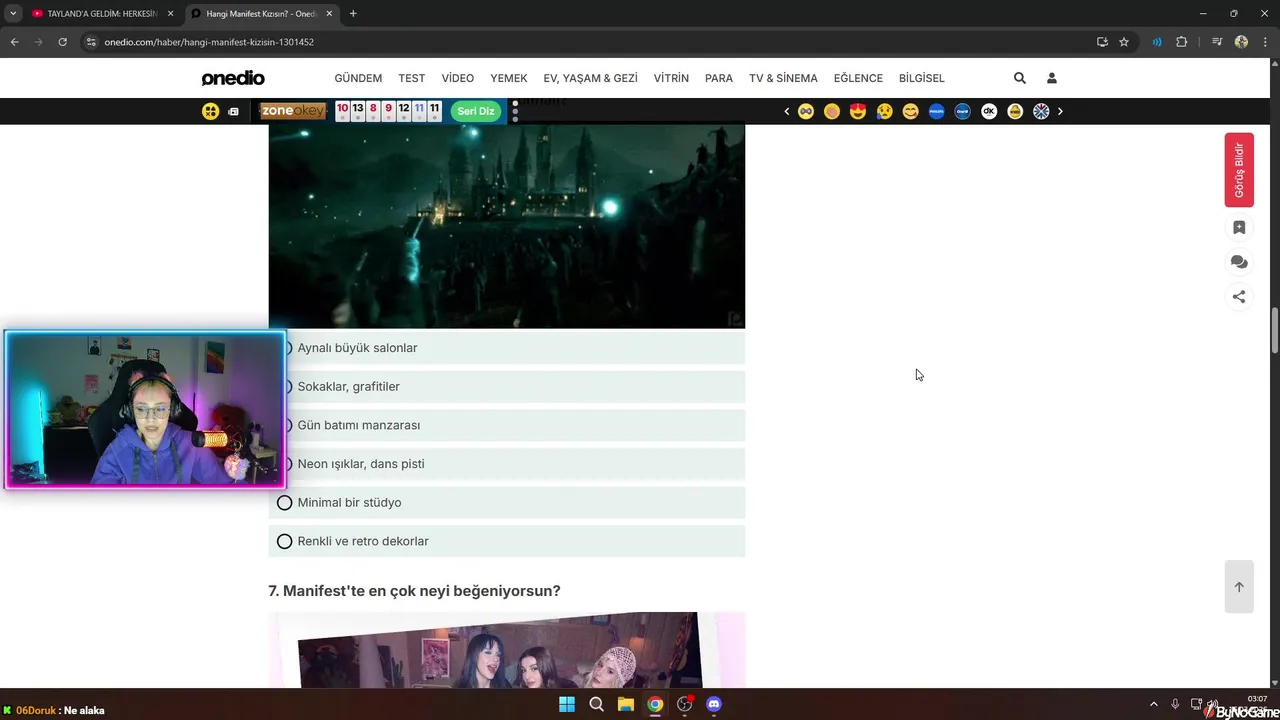Open the EĞLENCE menu
This screenshot has height=720, width=1280.
[858, 78]
